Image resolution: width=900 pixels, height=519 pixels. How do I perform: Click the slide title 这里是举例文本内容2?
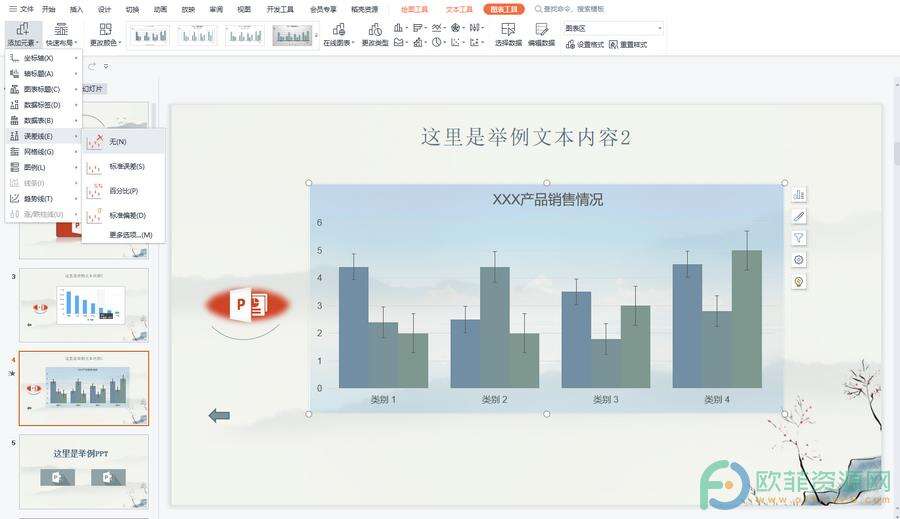[x=526, y=137]
